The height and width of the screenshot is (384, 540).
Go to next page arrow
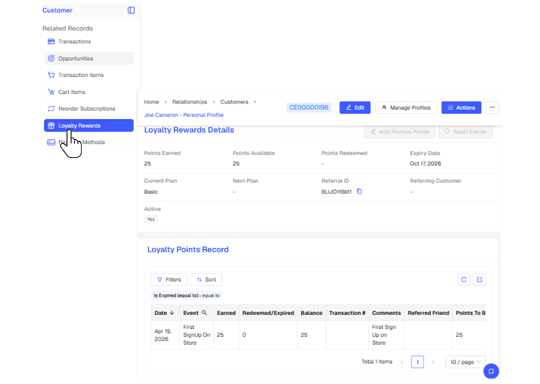(433, 362)
